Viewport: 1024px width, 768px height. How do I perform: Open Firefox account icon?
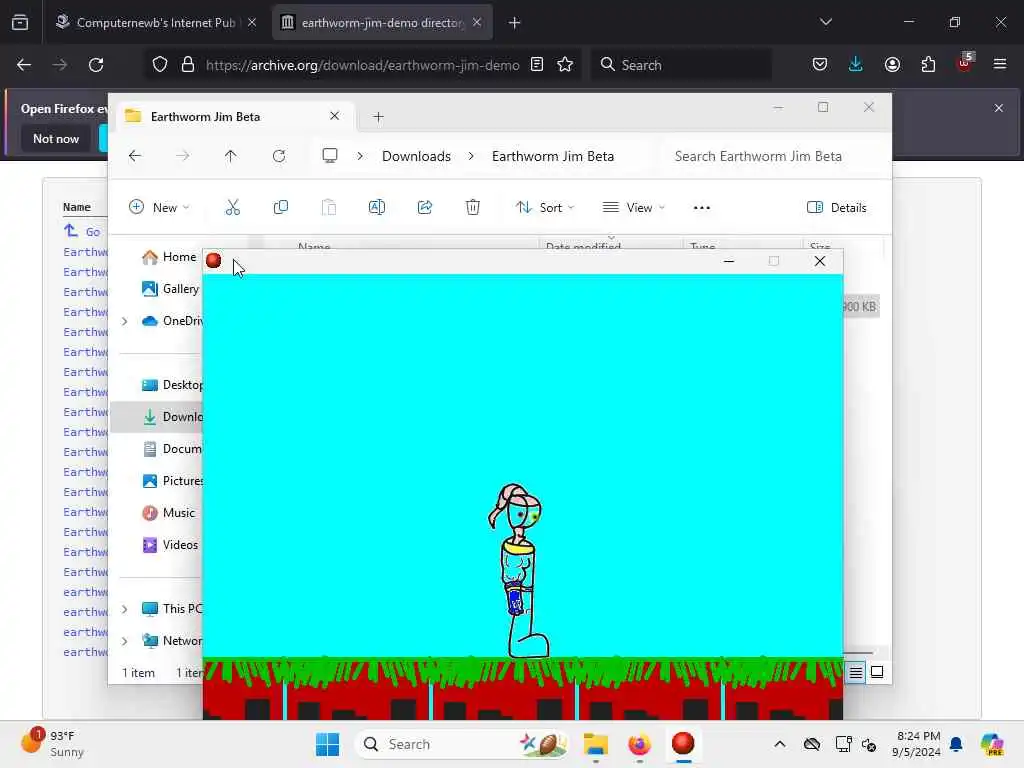tap(892, 65)
